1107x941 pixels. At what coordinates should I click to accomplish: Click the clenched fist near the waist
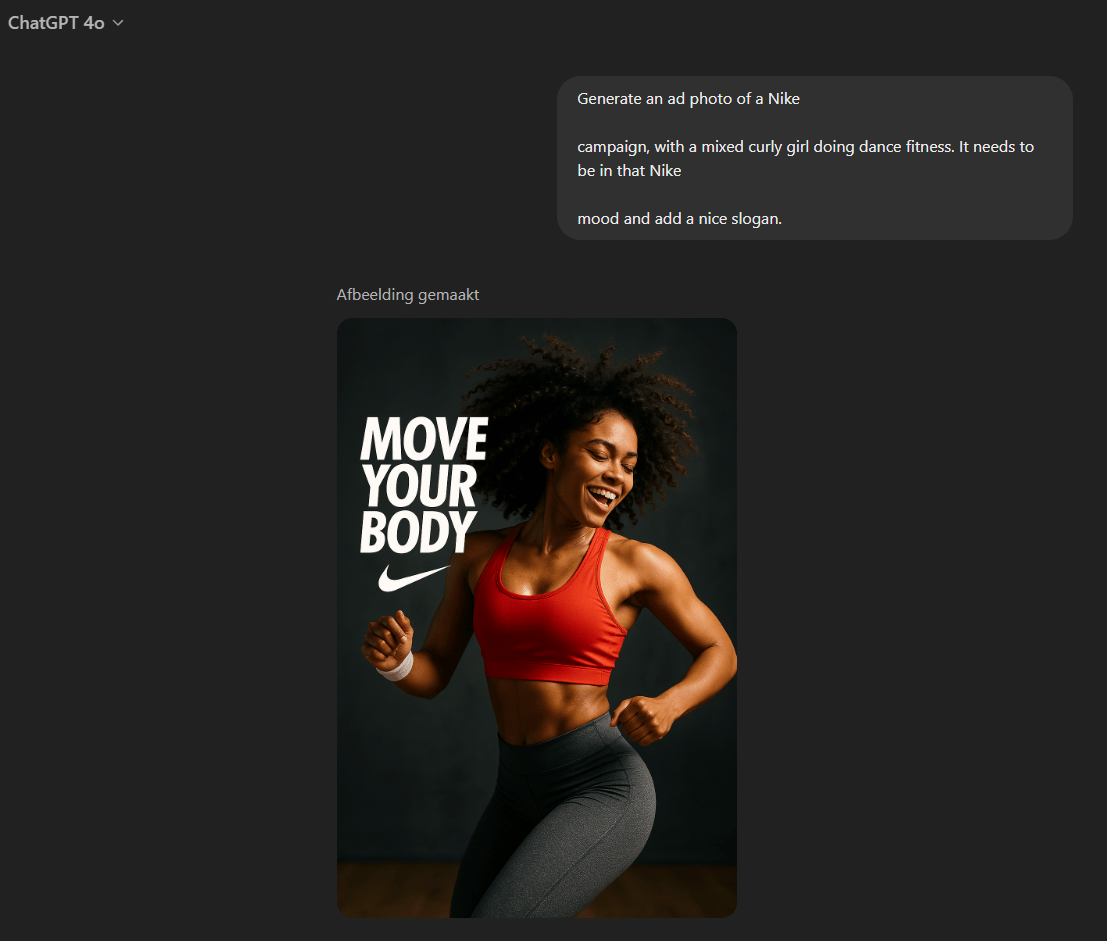pos(637,718)
